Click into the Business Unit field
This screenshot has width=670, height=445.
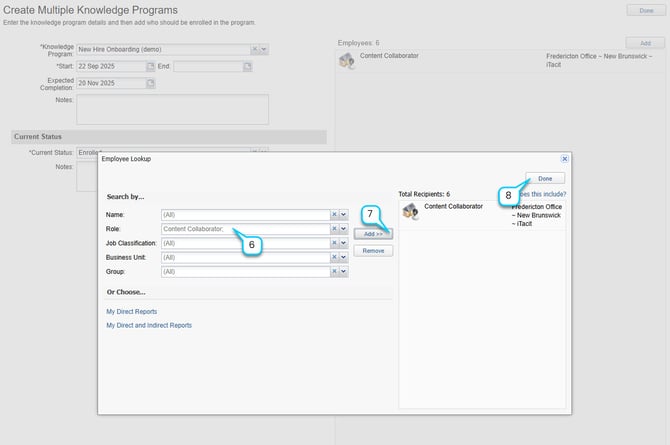click(245, 257)
